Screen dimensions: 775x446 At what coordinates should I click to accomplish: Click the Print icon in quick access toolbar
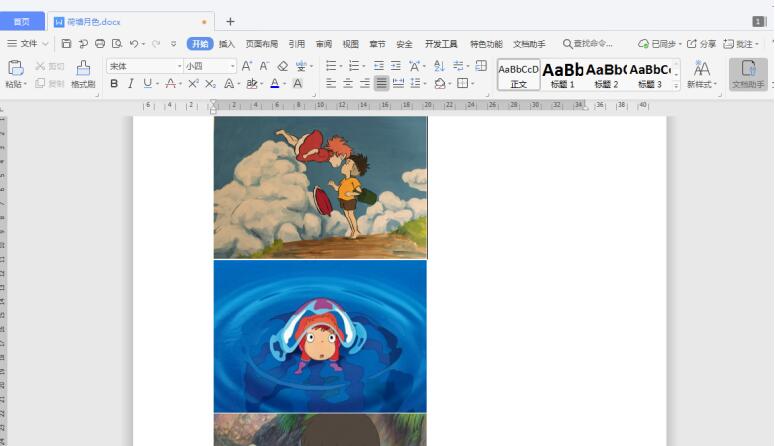tap(100, 44)
